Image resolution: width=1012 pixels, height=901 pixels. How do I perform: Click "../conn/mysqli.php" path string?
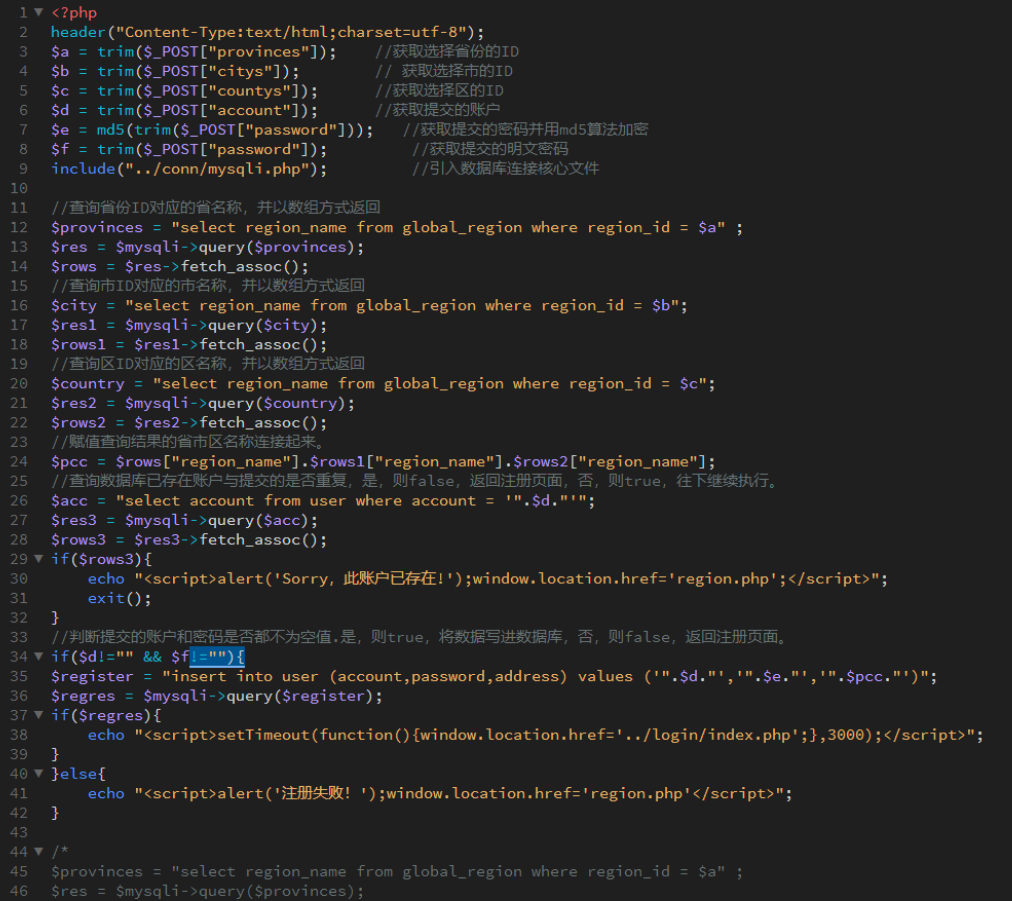217,169
